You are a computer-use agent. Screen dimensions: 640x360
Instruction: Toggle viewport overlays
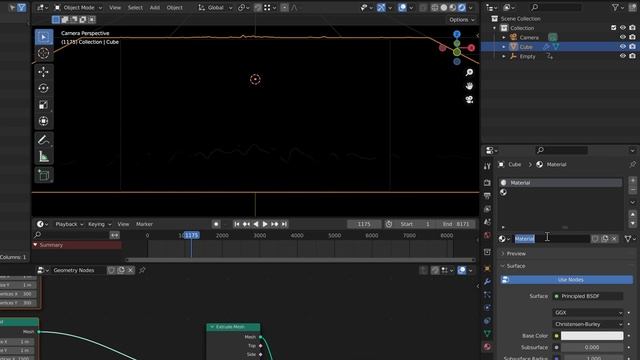click(x=402, y=8)
